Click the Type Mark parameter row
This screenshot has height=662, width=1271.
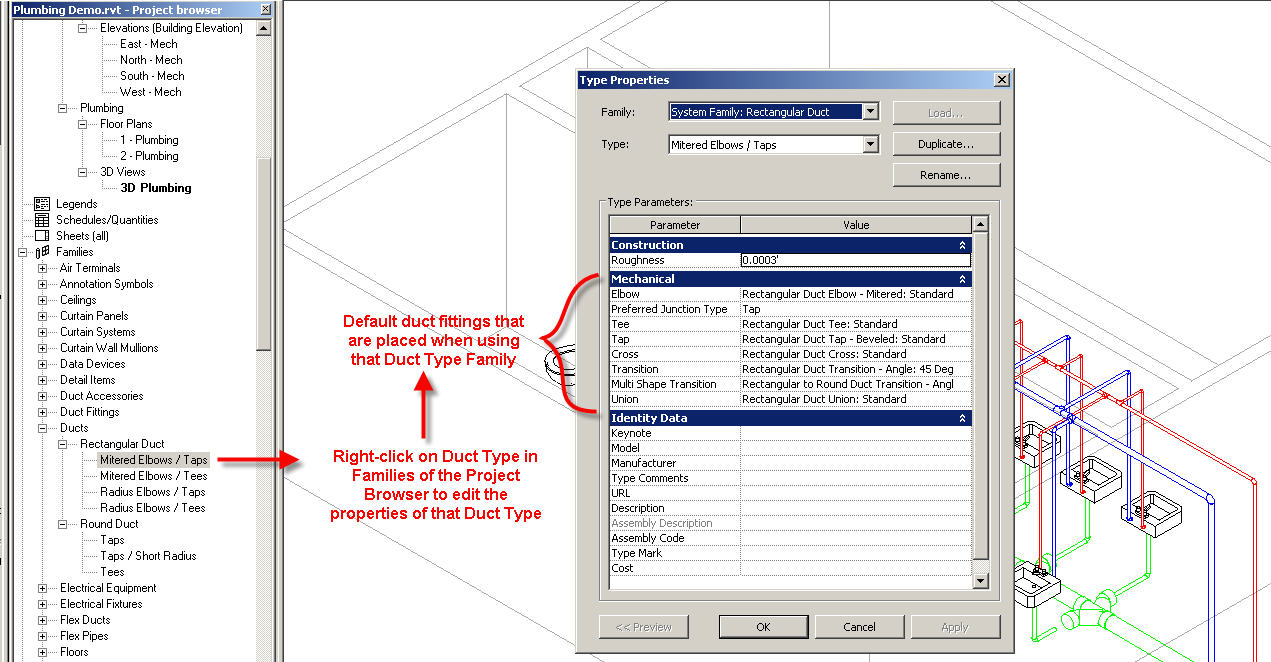[790, 553]
